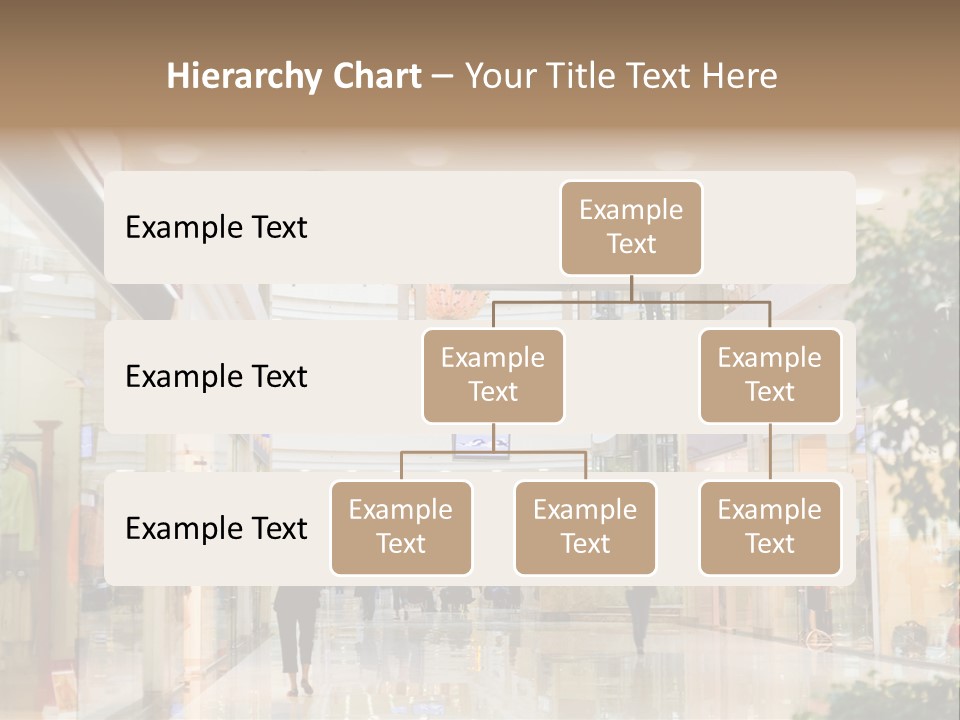Click the third row's "Example Text" label
This screenshot has height=720, width=960.
tap(216, 529)
